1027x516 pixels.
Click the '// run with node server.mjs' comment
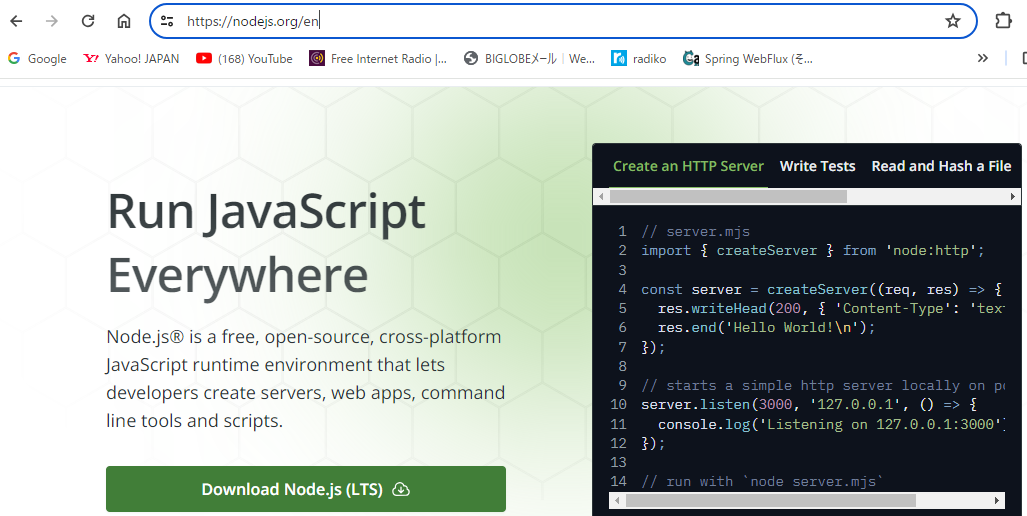[x=762, y=481]
